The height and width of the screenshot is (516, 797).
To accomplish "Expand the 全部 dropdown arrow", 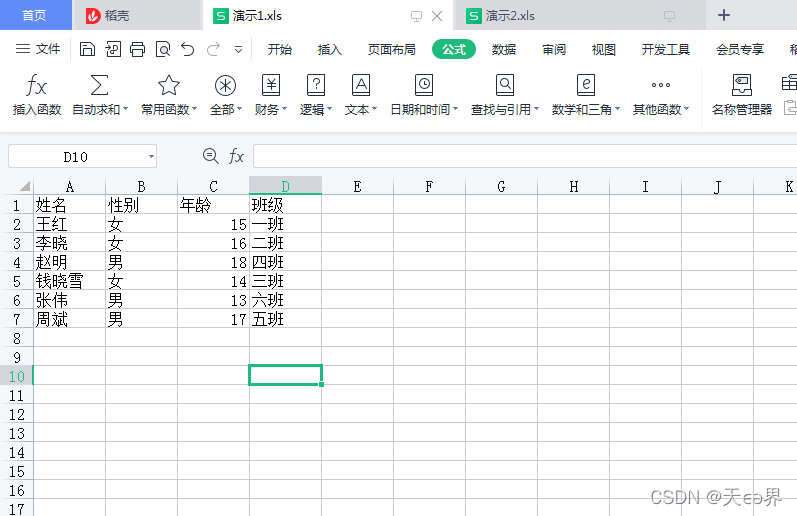I will [239, 109].
